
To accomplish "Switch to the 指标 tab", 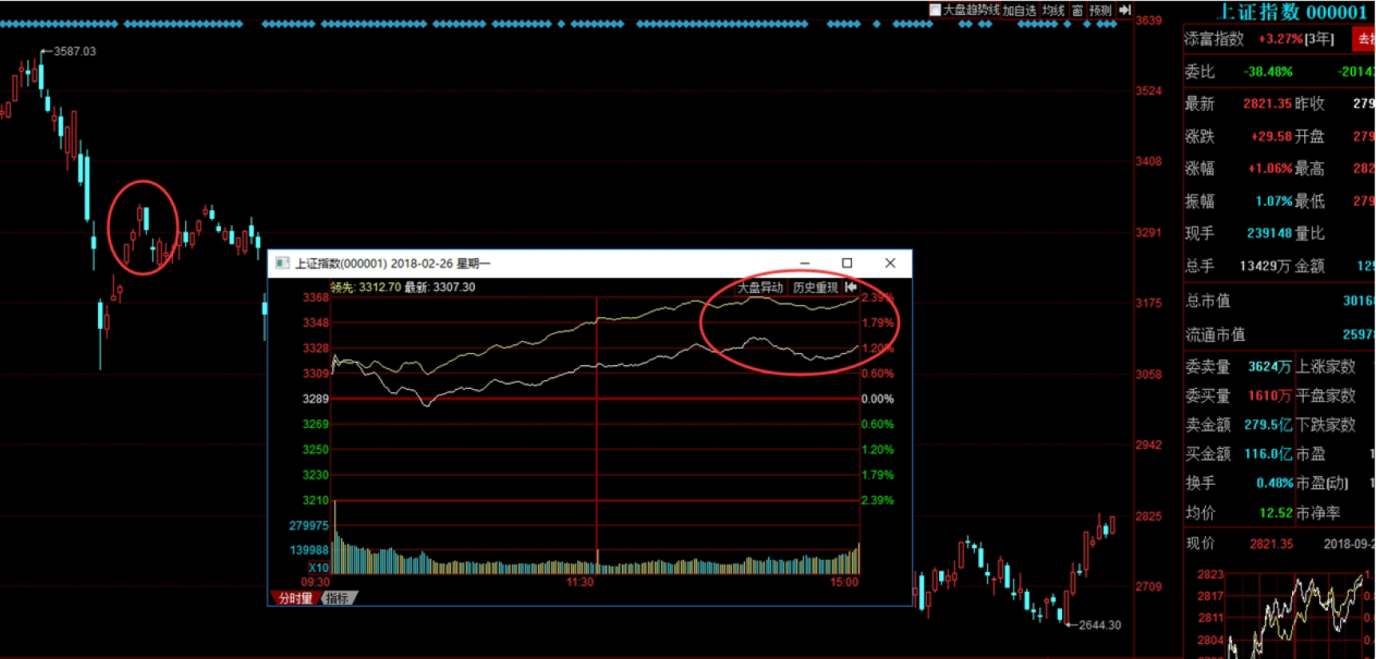I will point(338,598).
